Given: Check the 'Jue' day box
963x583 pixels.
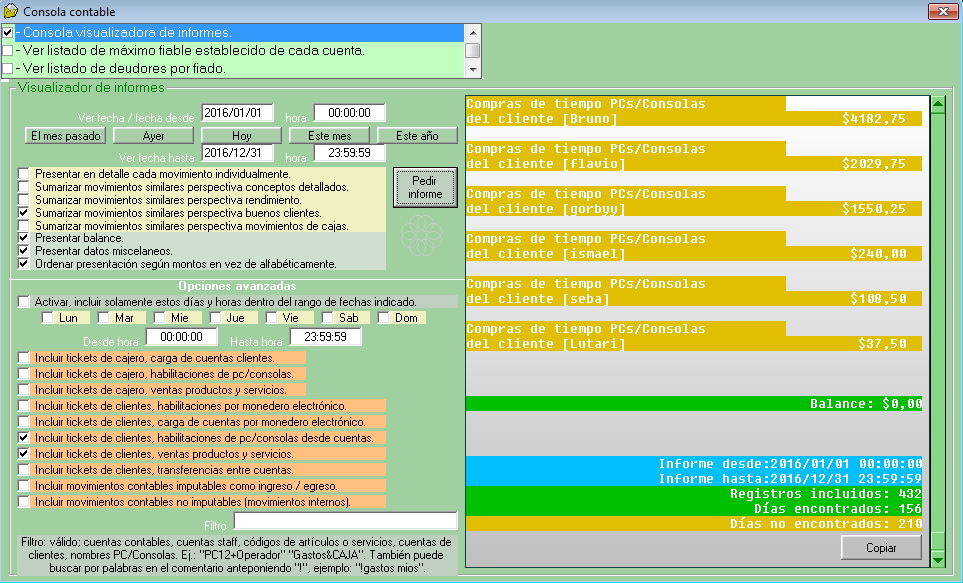Looking at the screenshot, I should click(x=216, y=318).
